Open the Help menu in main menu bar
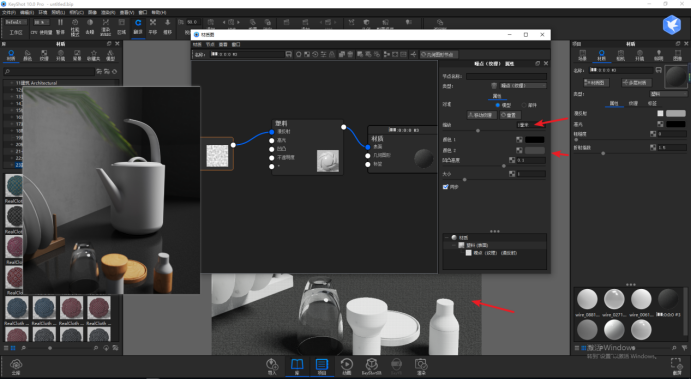The width and height of the screenshot is (692, 380). [x=159, y=12]
